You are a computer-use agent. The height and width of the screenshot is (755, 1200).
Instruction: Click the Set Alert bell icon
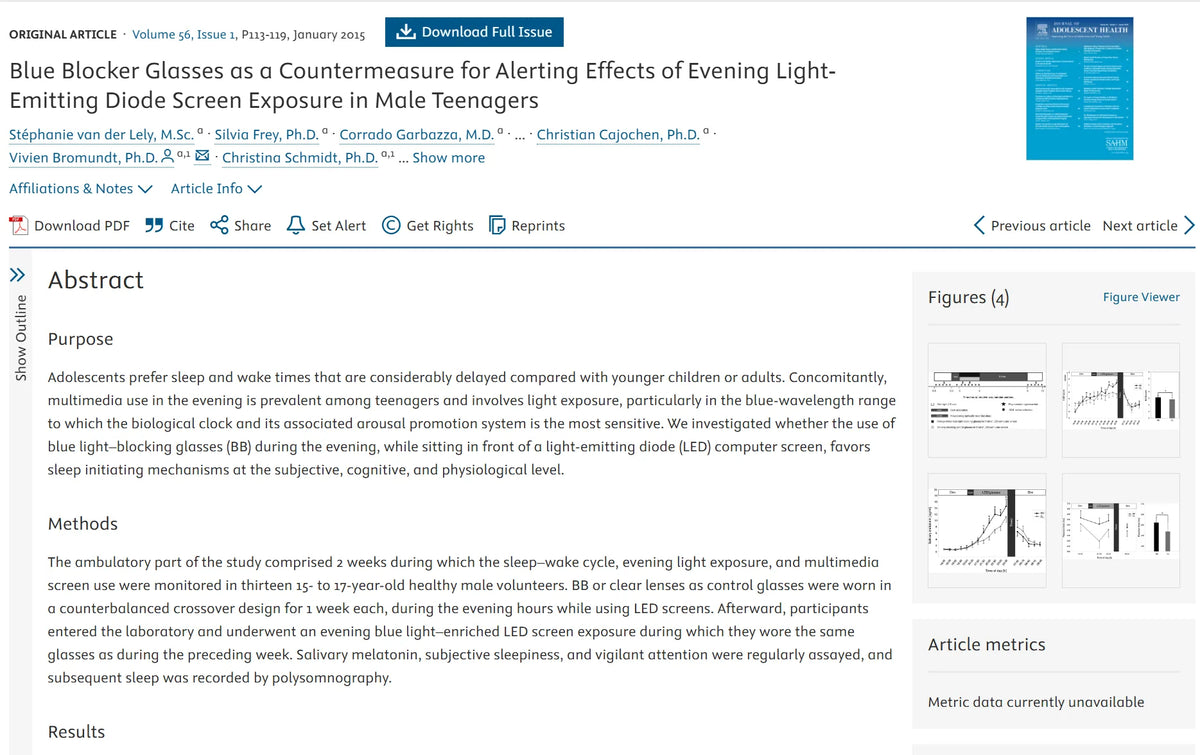point(296,225)
